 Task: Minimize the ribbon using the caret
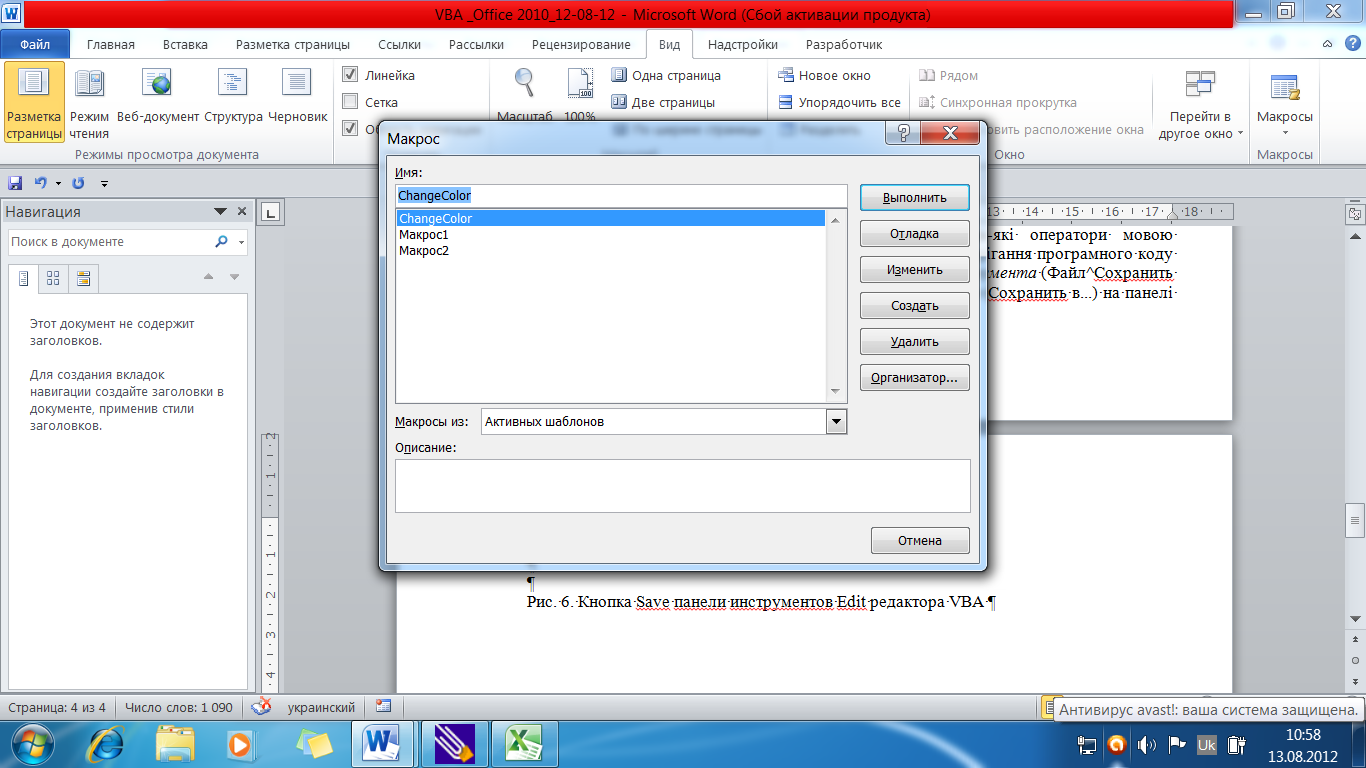point(1327,44)
